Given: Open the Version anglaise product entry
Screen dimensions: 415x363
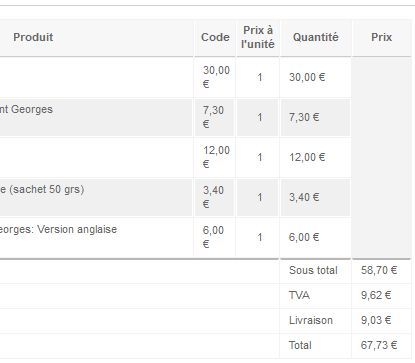Looking at the screenshot, I should 58,229.
